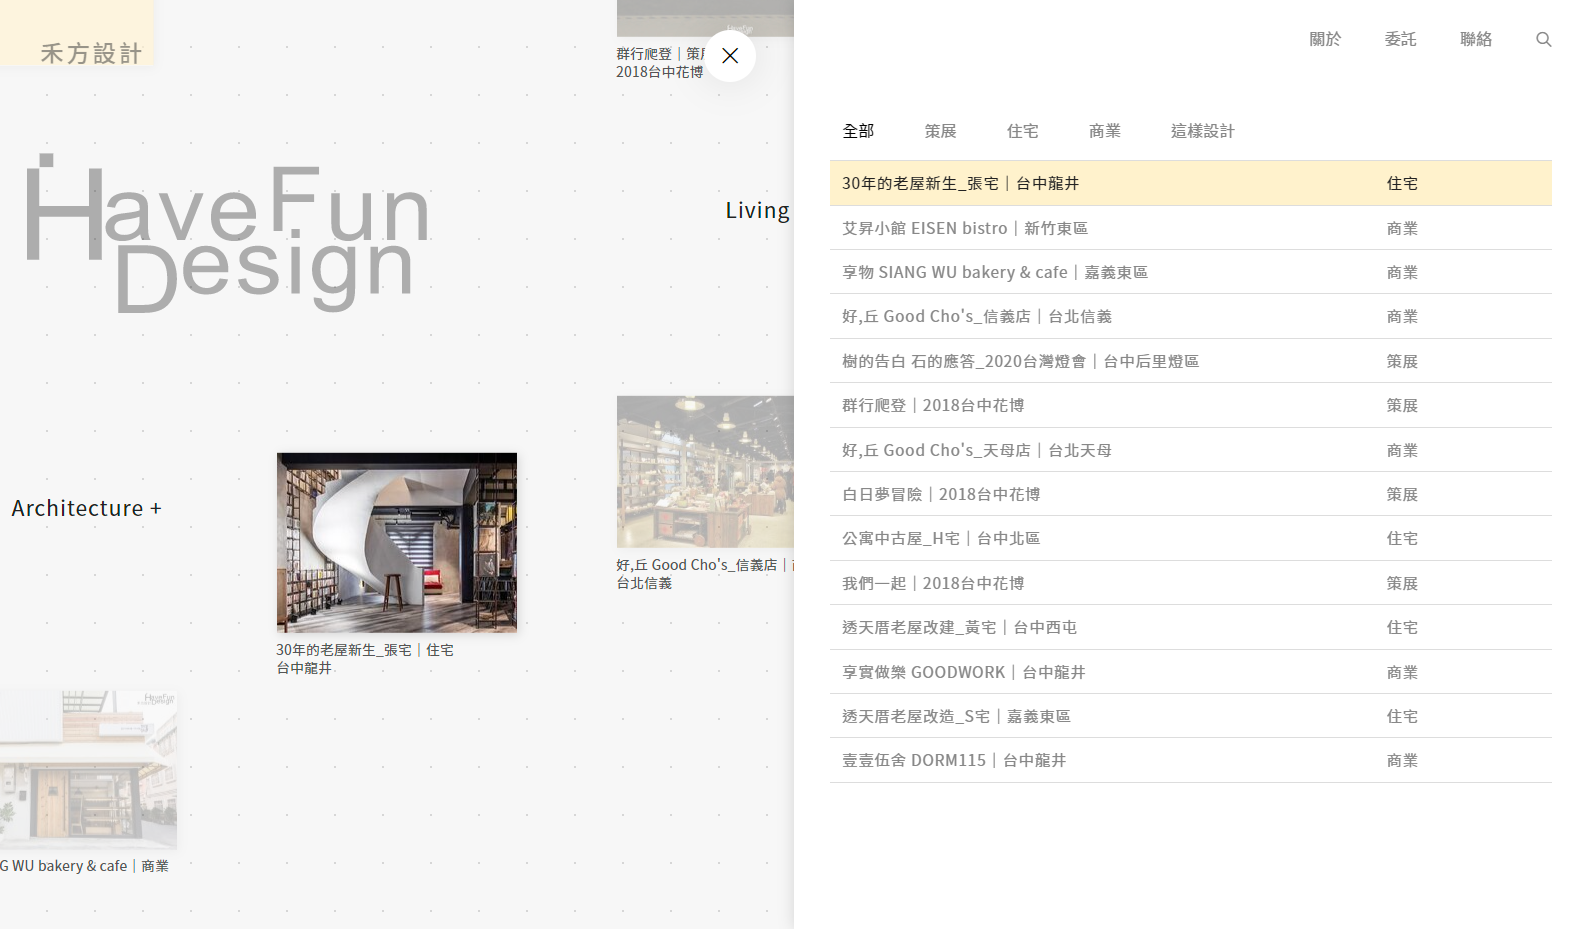Open 樹的告白 石的應答 2020台灣燈會 project
Image resolution: width=1588 pixels, height=929 pixels.
(x=1020, y=361)
